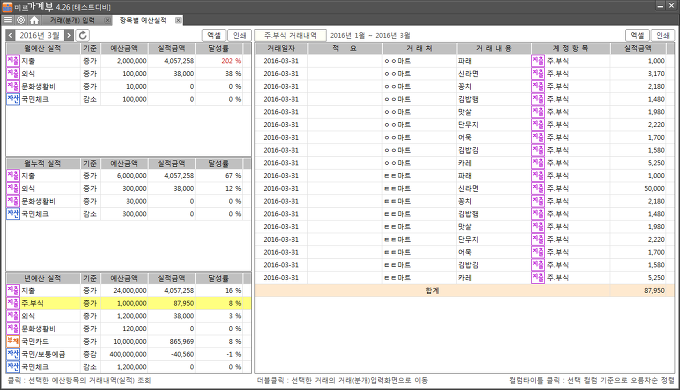Sort transactions by 거래처 column header
This screenshot has width=680, height=390.
(x=419, y=49)
